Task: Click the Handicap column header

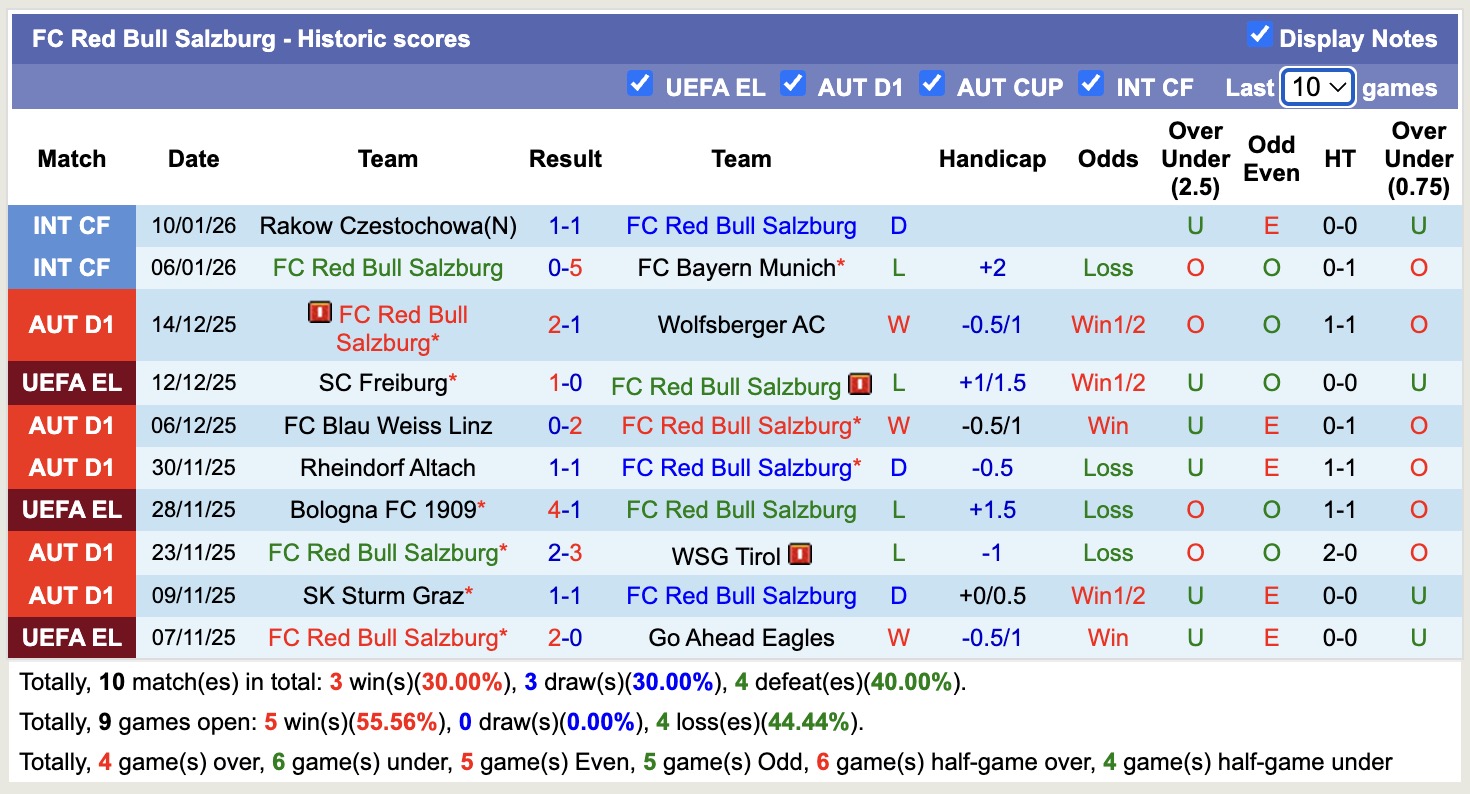Action: pos(992,158)
